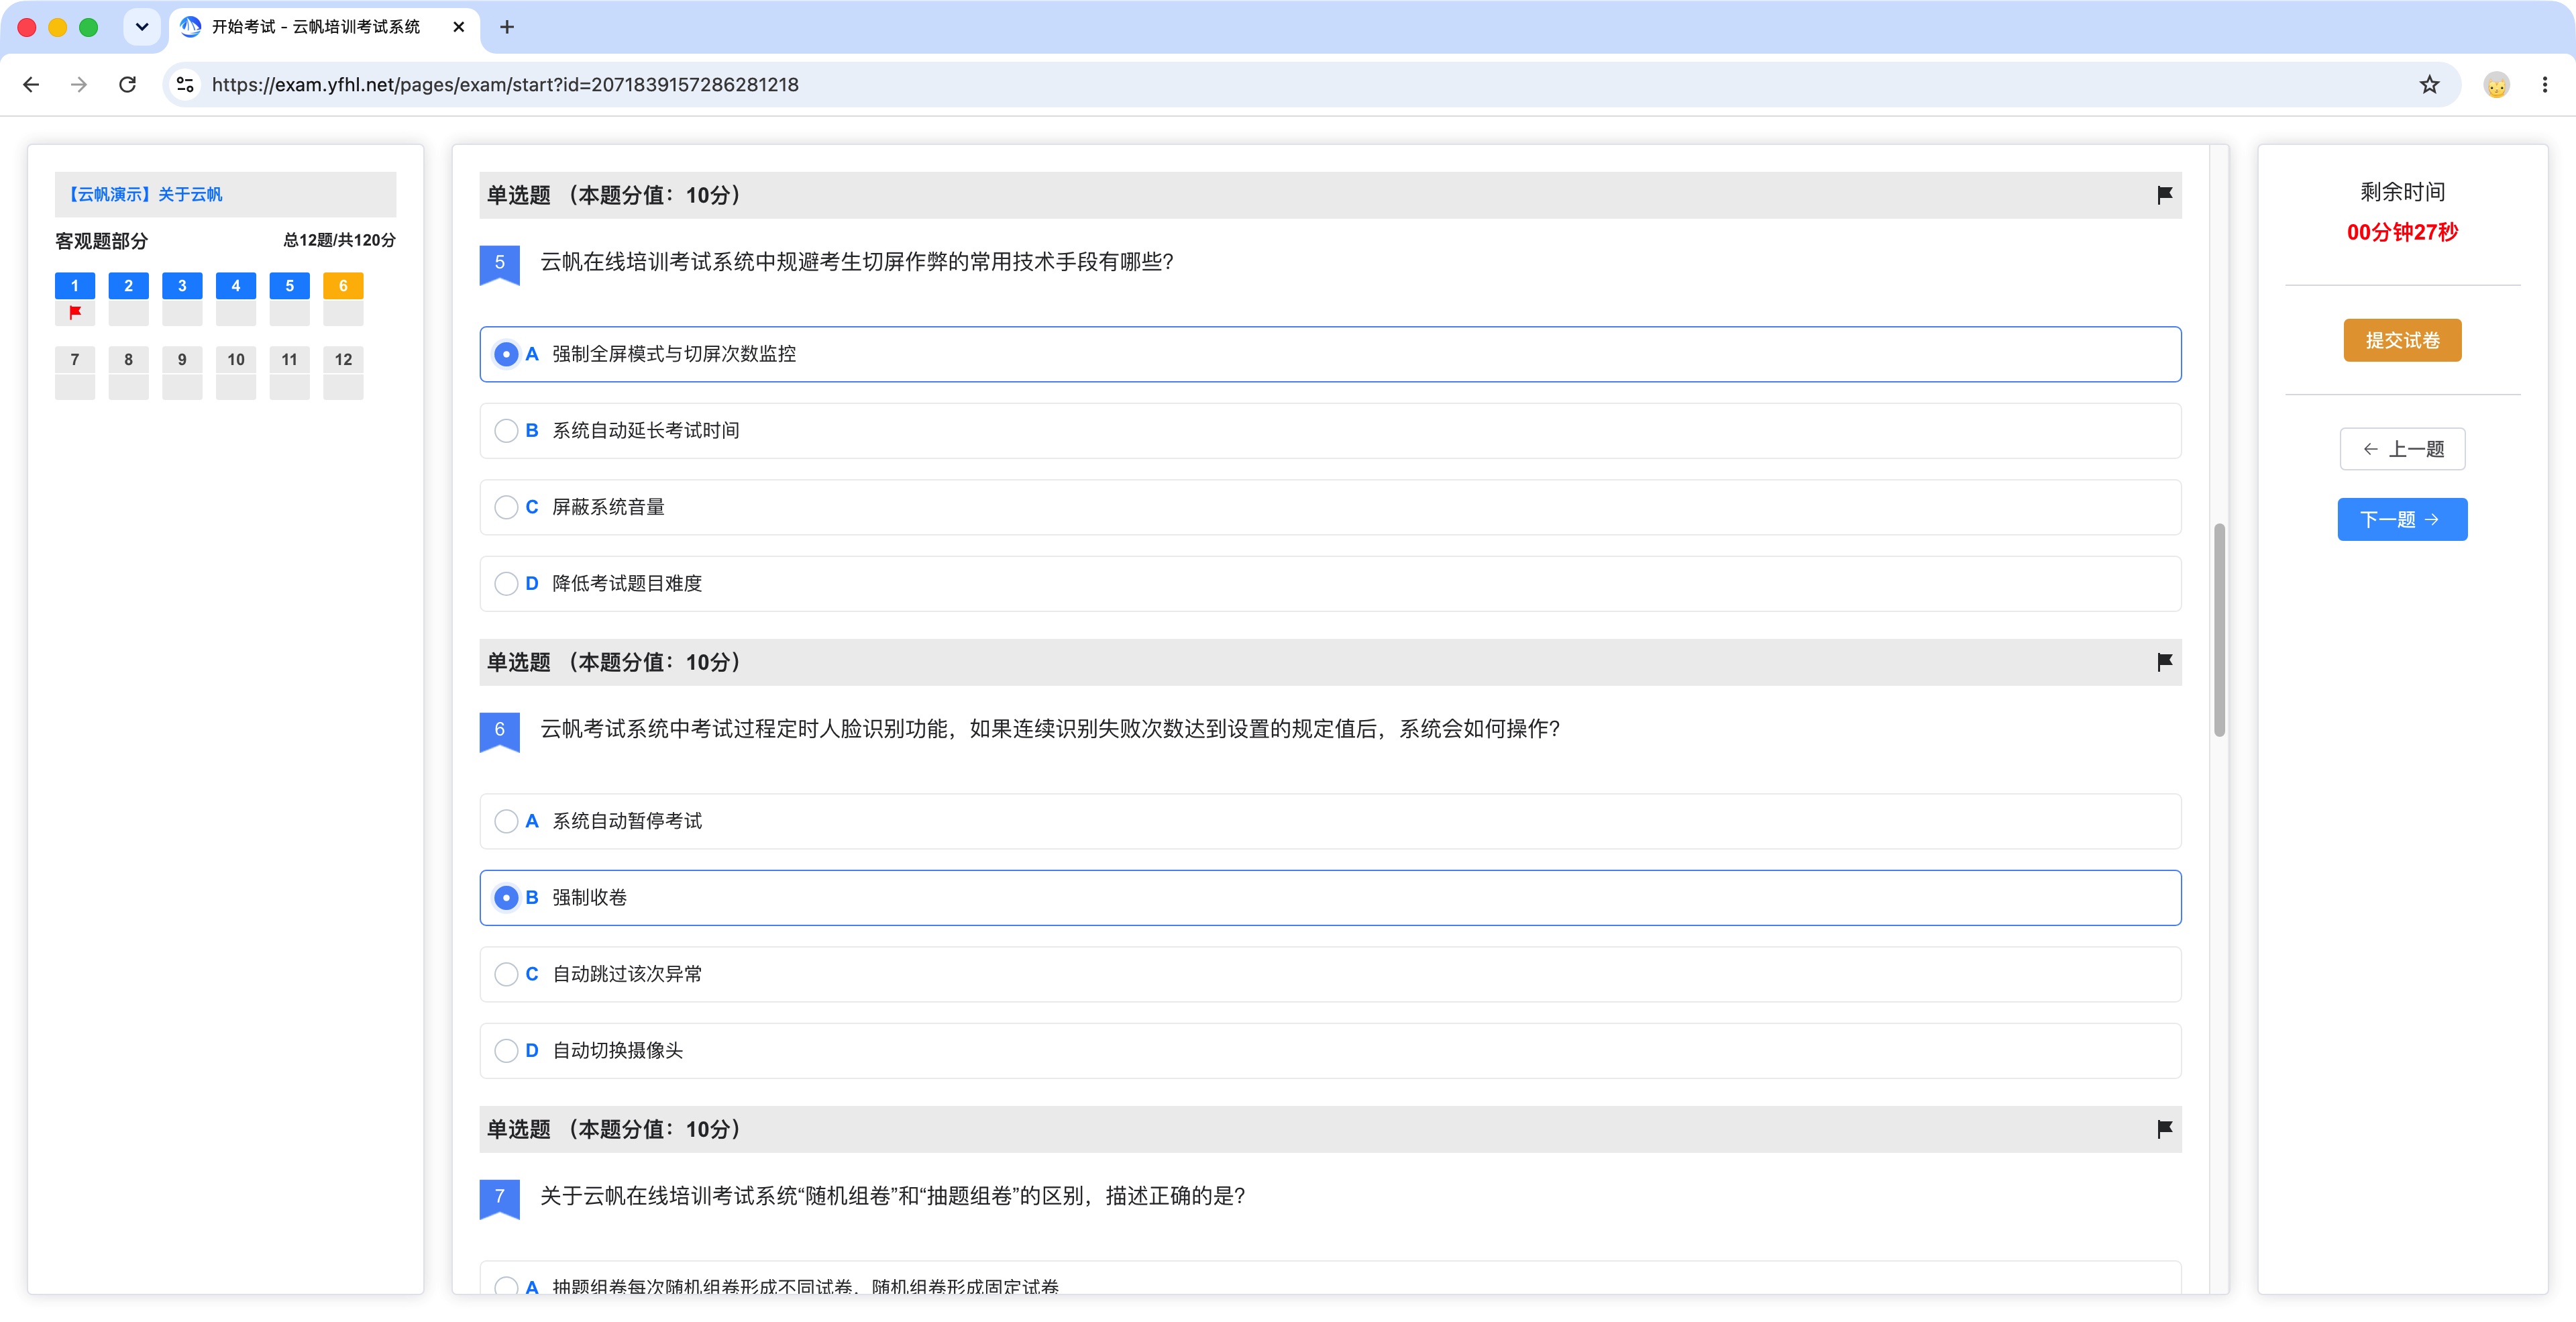2576x1322 pixels.
Task: Open the Chrome three-dot menu
Action: click(2544, 85)
